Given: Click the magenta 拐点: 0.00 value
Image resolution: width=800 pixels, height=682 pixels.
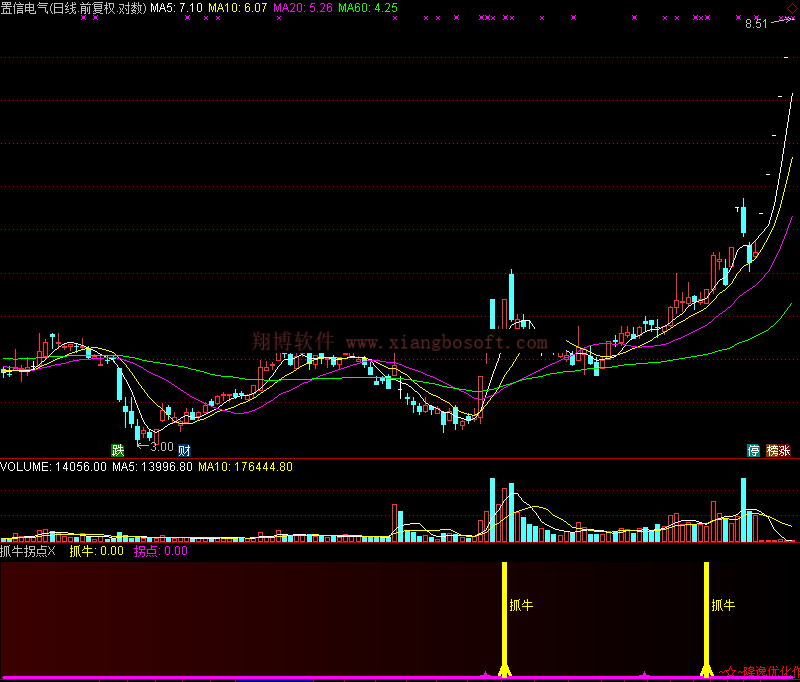Looking at the screenshot, I should (161, 551).
